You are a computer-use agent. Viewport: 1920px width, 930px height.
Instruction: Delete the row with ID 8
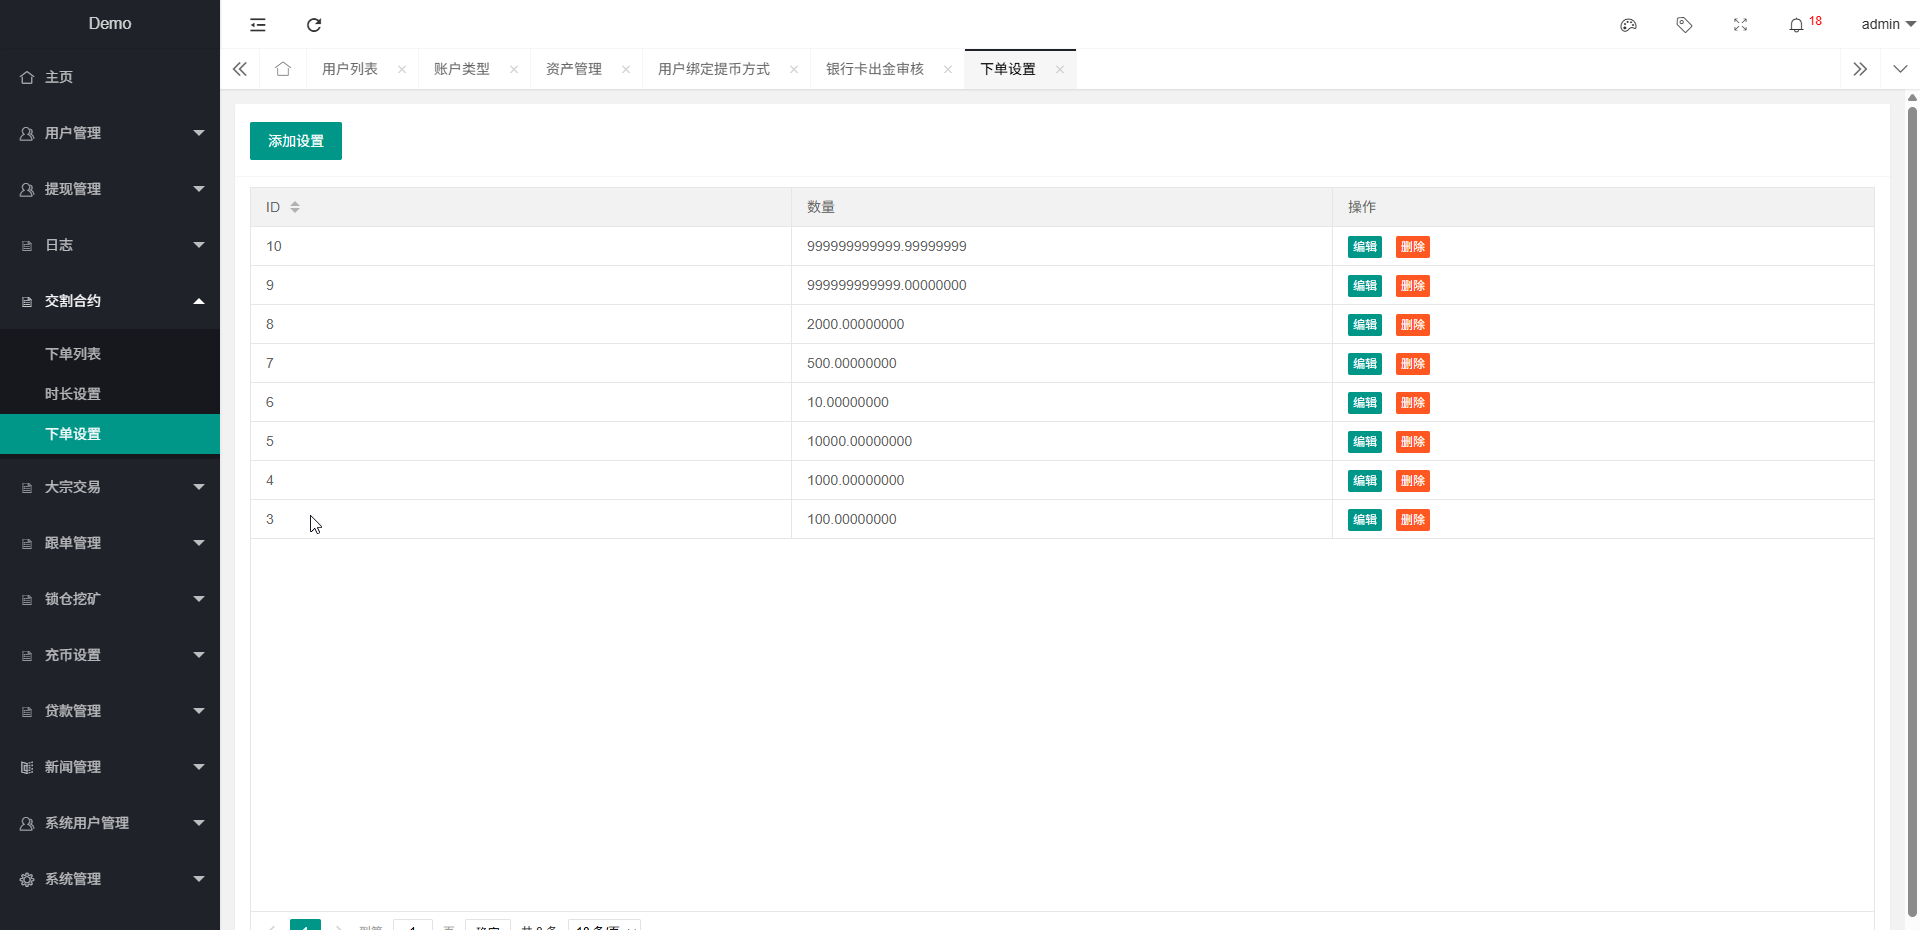(x=1412, y=325)
